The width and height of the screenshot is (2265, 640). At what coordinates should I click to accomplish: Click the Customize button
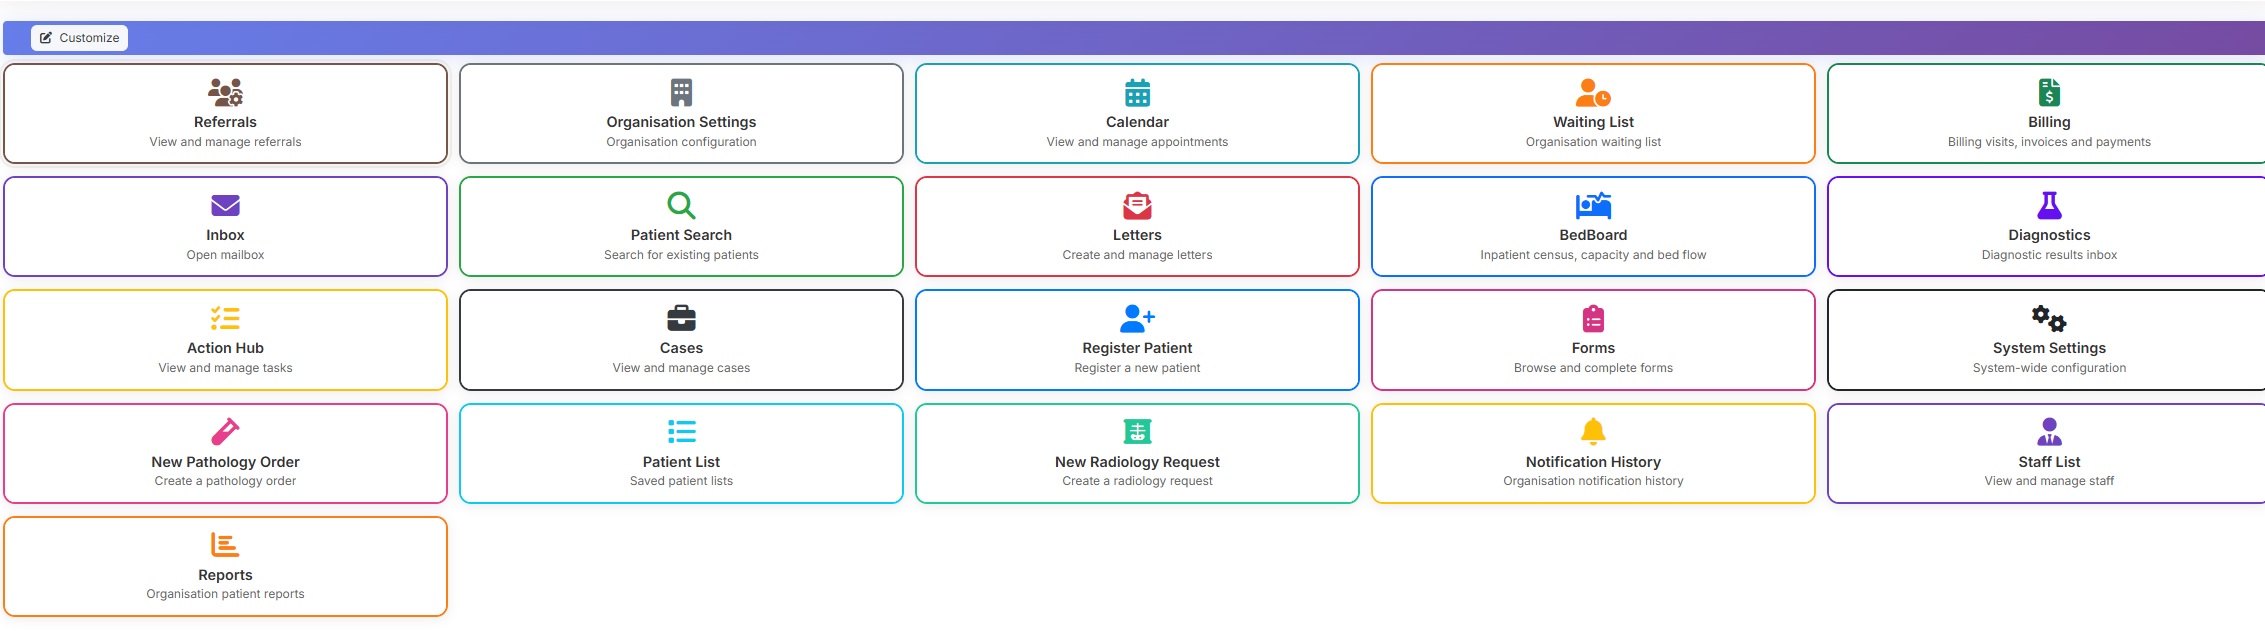tap(79, 38)
